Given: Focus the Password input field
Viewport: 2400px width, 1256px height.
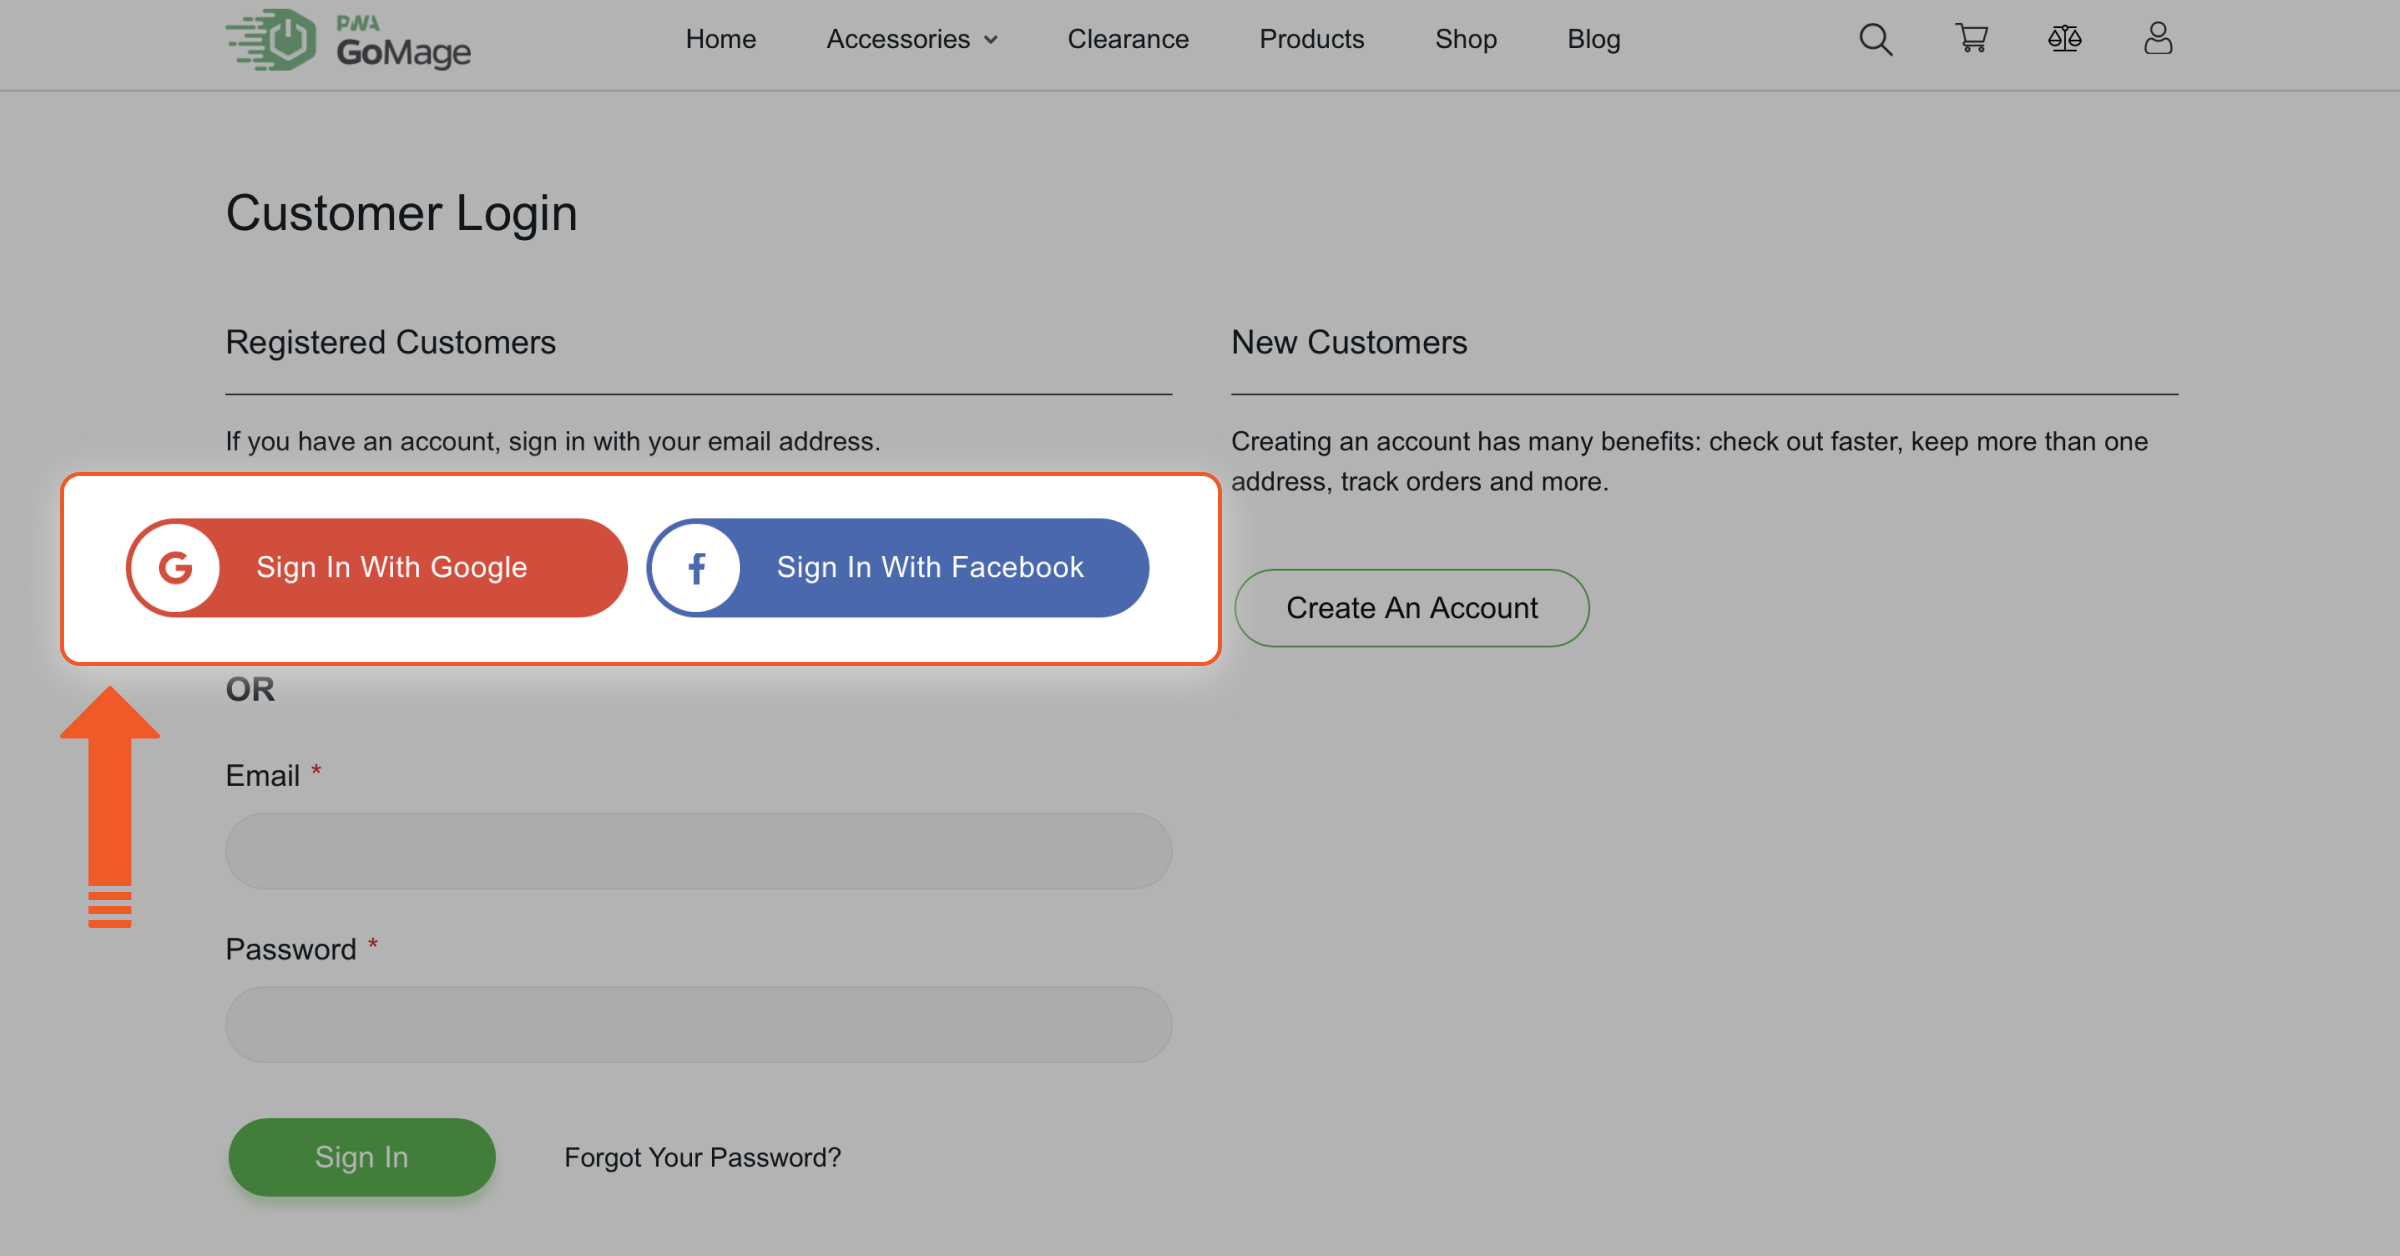Looking at the screenshot, I should (698, 1024).
